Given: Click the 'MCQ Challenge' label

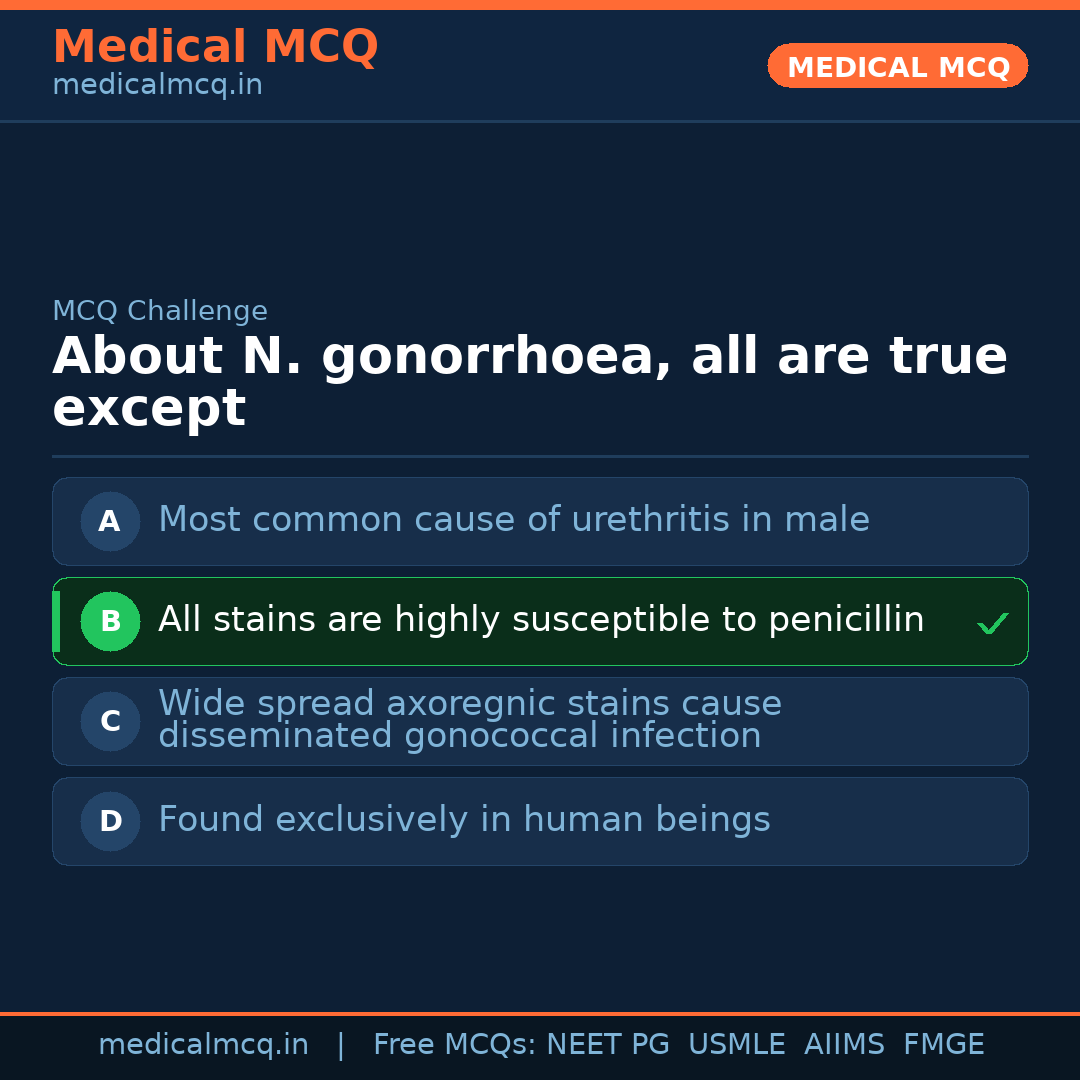Looking at the screenshot, I should point(160,311).
